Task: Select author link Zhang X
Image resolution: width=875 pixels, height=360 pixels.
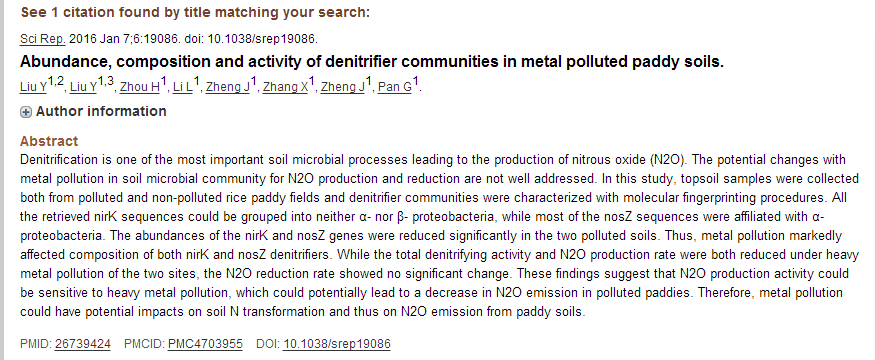Action: pyautogui.click(x=285, y=87)
